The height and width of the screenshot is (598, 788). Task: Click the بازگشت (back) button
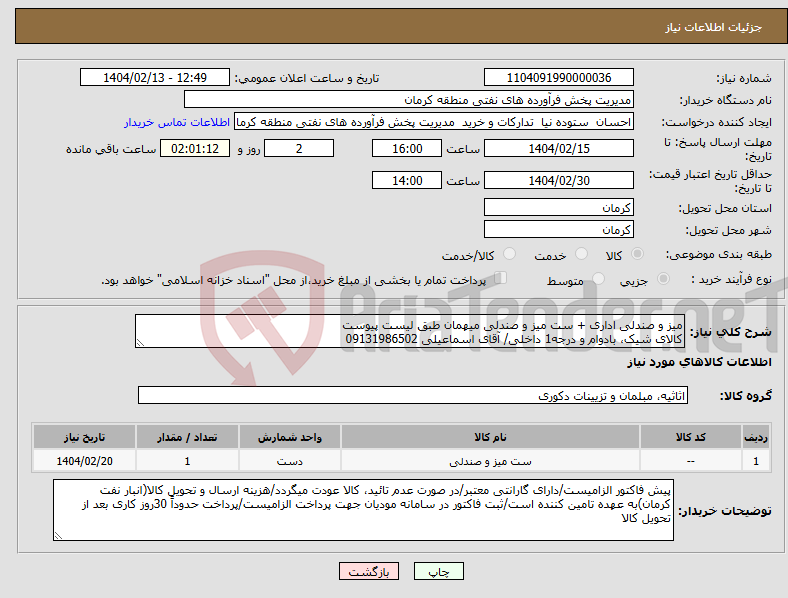click(x=369, y=571)
